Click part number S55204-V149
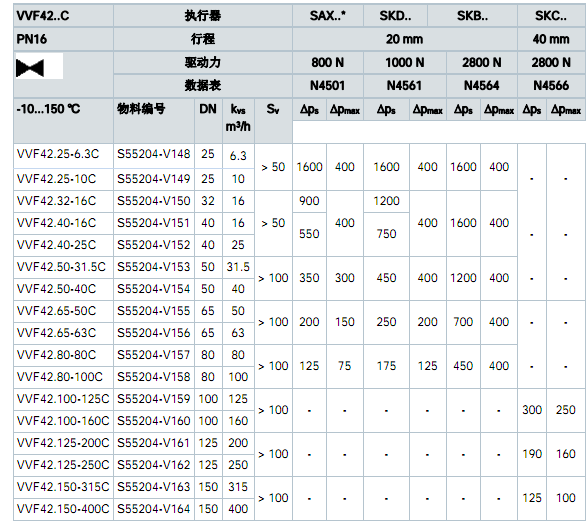 click(x=154, y=179)
